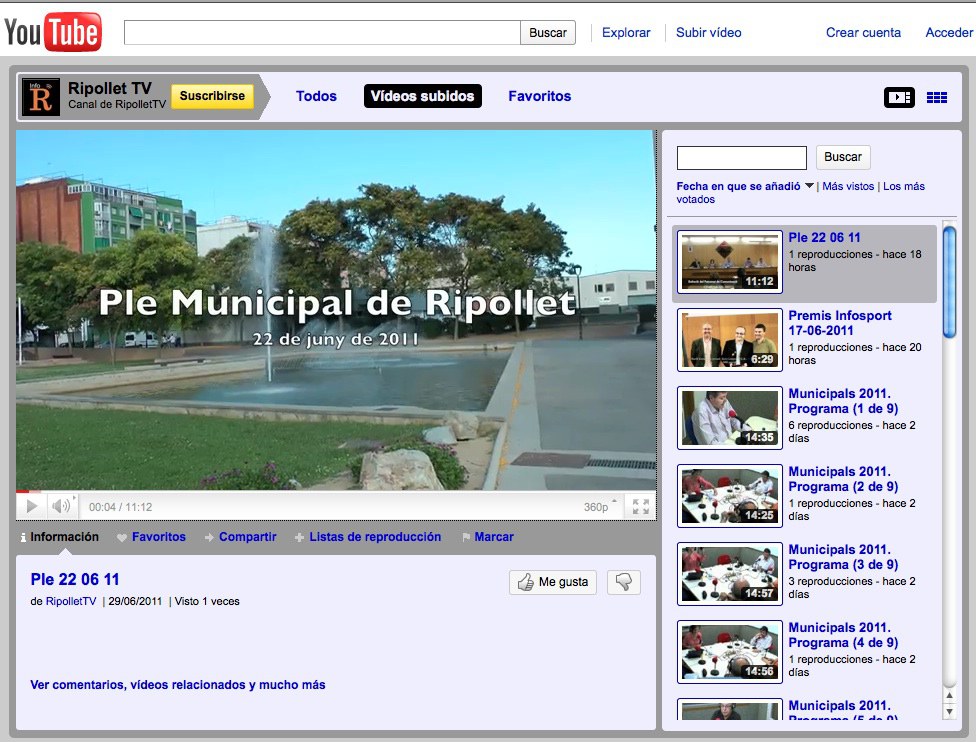
Task: Subscribe with the Suscribirse button
Action: (212, 96)
